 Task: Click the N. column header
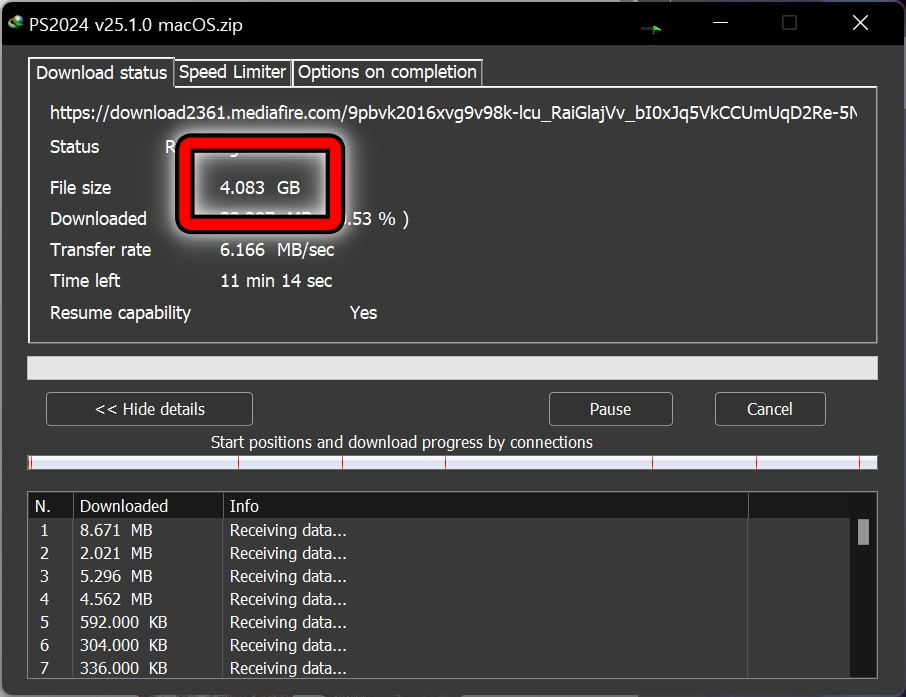click(50, 506)
